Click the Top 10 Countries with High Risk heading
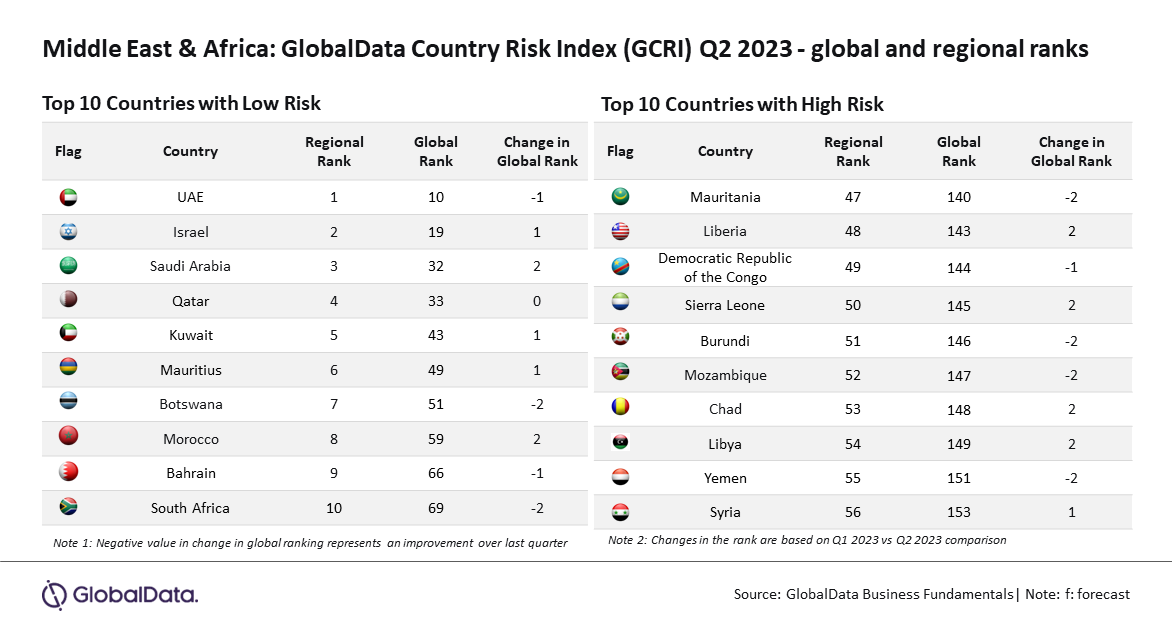The width and height of the screenshot is (1172, 628). (x=742, y=104)
